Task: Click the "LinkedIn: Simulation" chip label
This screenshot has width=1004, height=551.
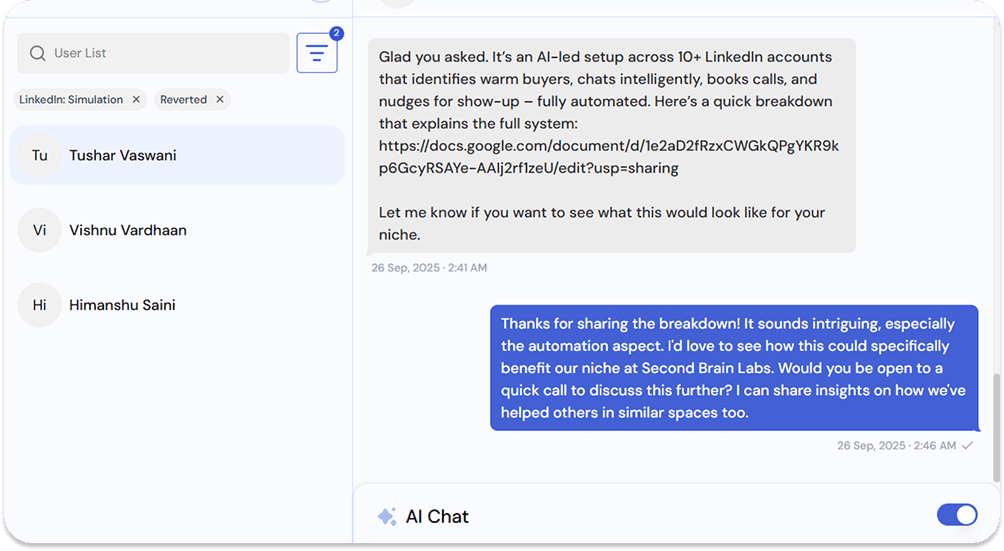Action: point(71,100)
